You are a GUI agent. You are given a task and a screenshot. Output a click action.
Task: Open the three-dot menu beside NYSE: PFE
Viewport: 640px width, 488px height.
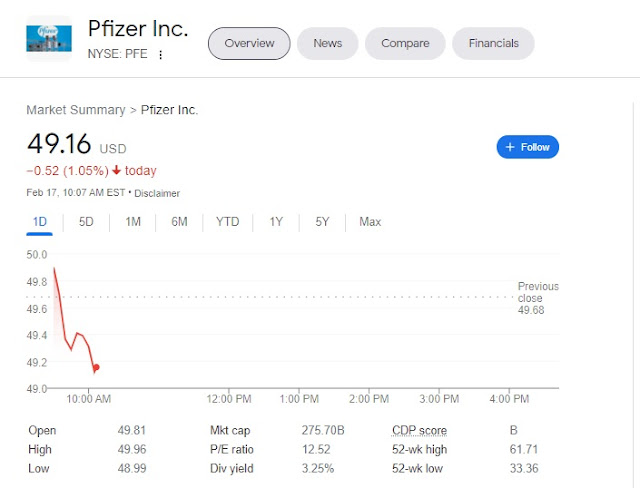click(x=159, y=55)
